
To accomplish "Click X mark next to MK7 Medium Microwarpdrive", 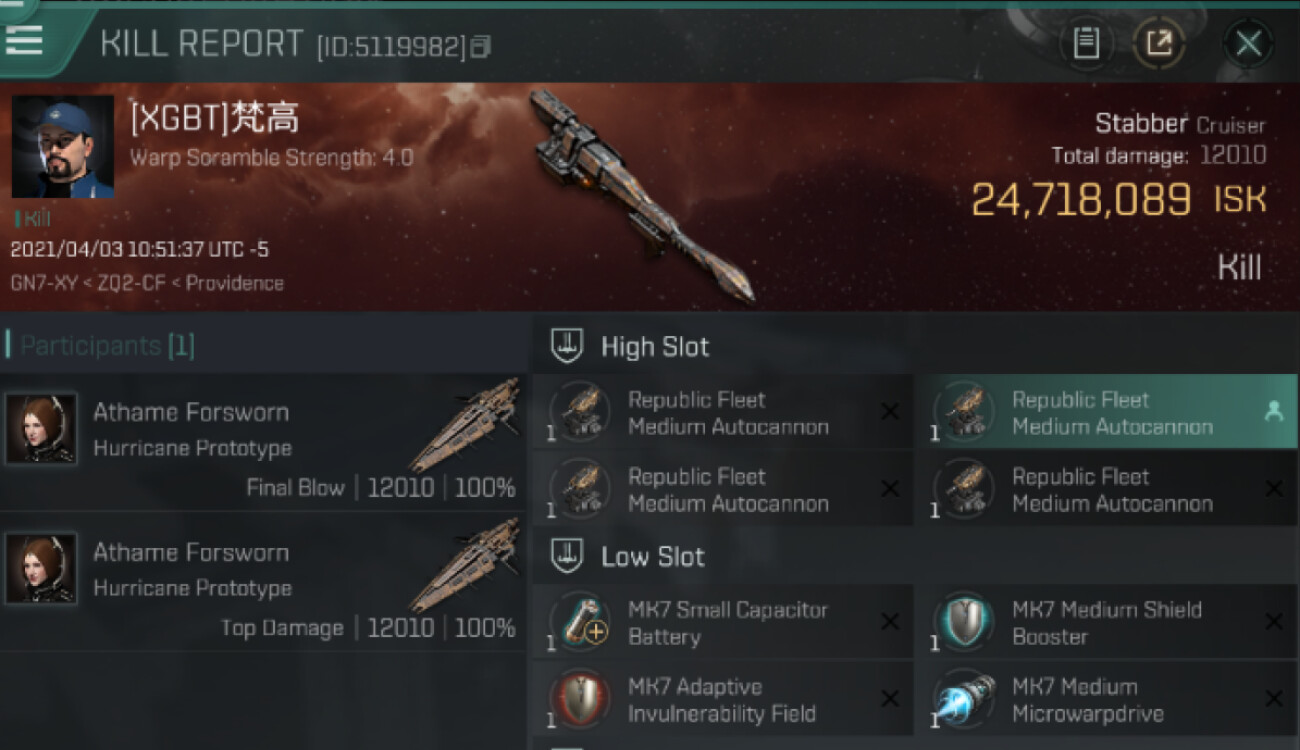I will tap(1274, 699).
